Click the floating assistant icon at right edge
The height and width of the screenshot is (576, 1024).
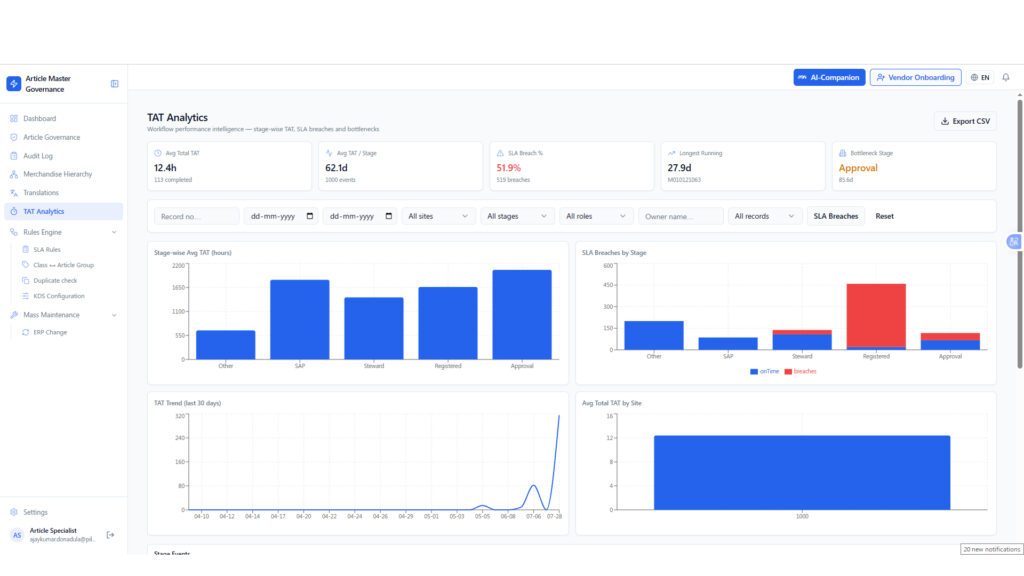point(1014,242)
